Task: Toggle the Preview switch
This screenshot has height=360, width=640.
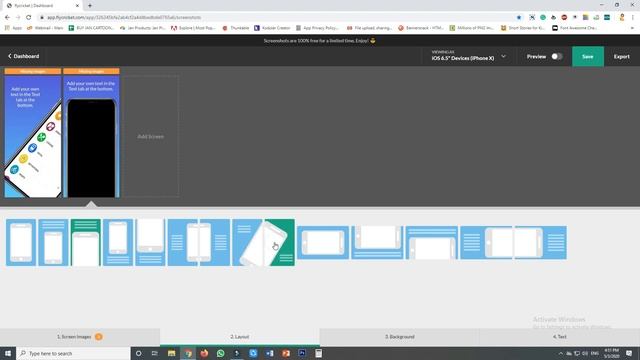Action: (x=557, y=56)
